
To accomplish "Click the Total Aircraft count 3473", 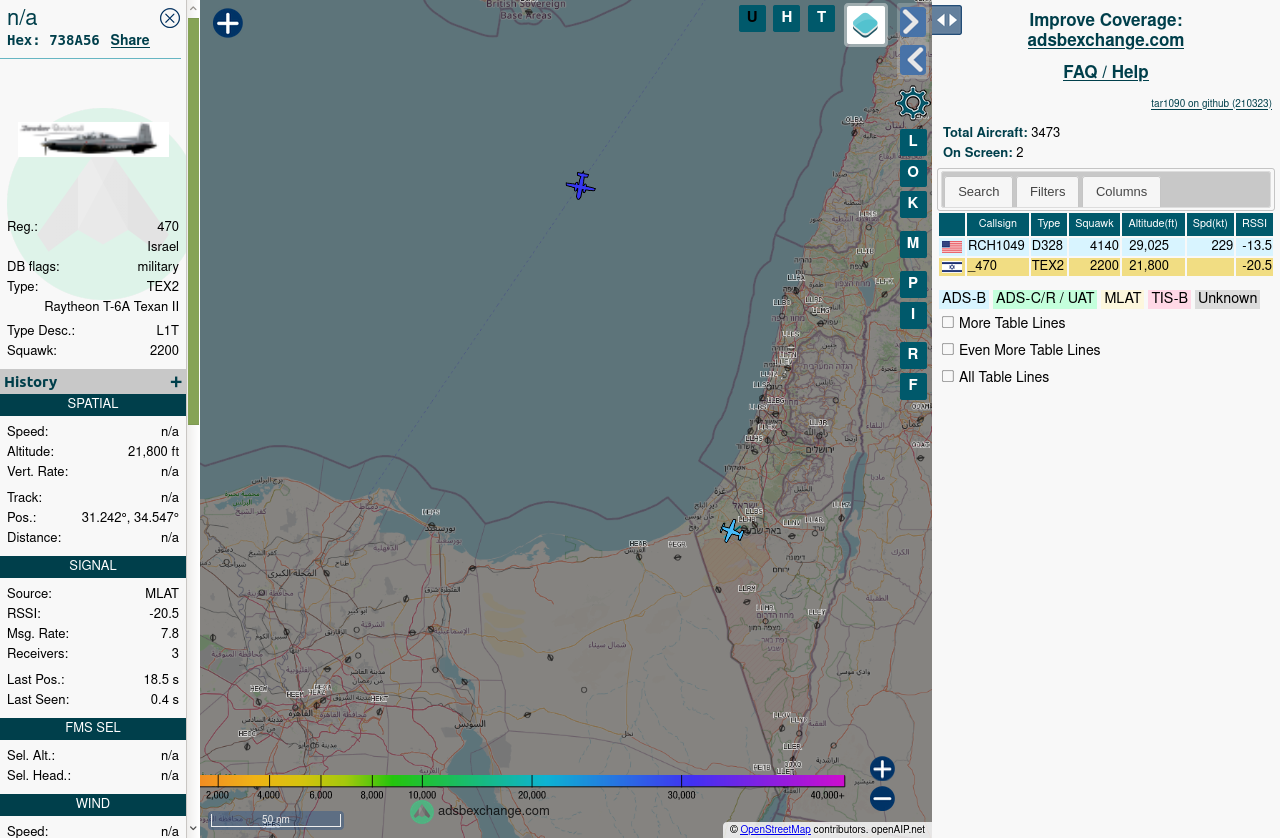I will tap(1045, 133).
